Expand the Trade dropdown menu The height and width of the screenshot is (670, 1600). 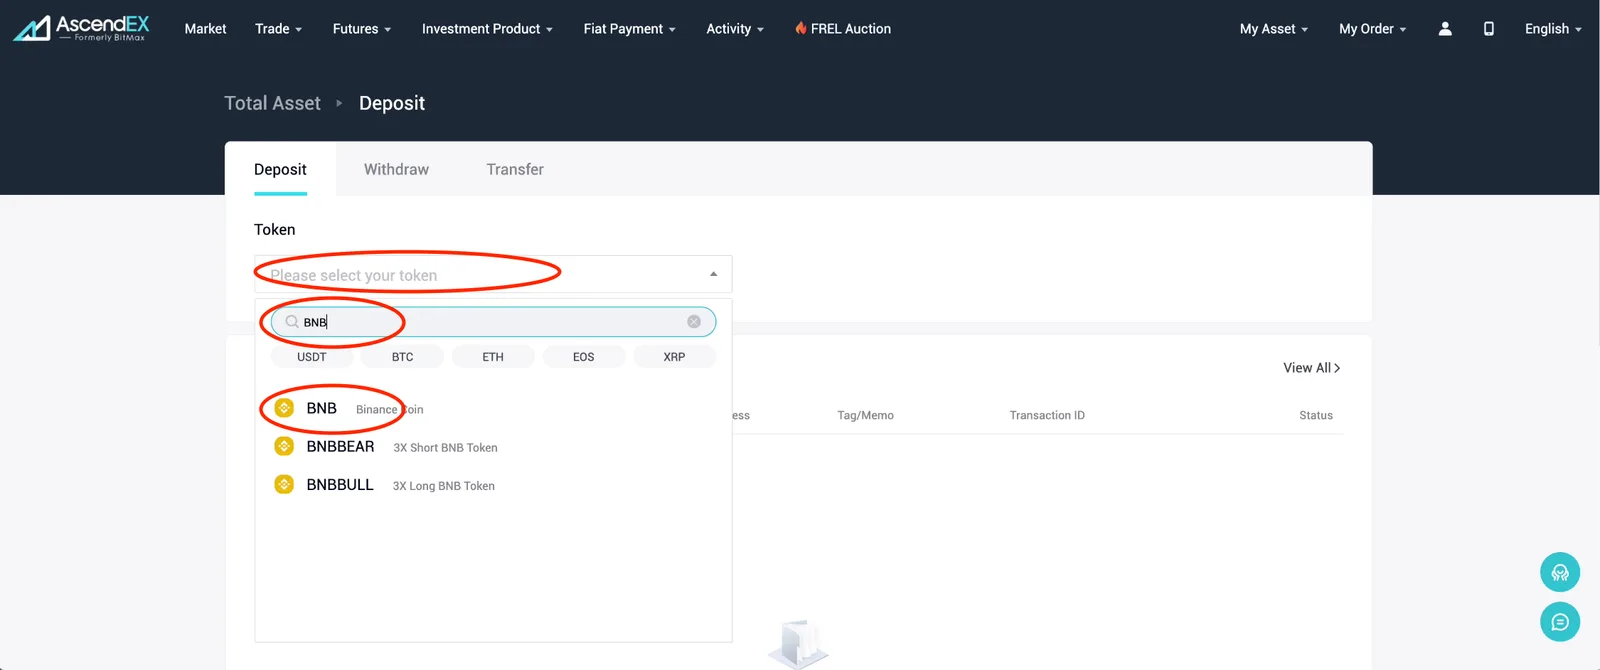278,29
